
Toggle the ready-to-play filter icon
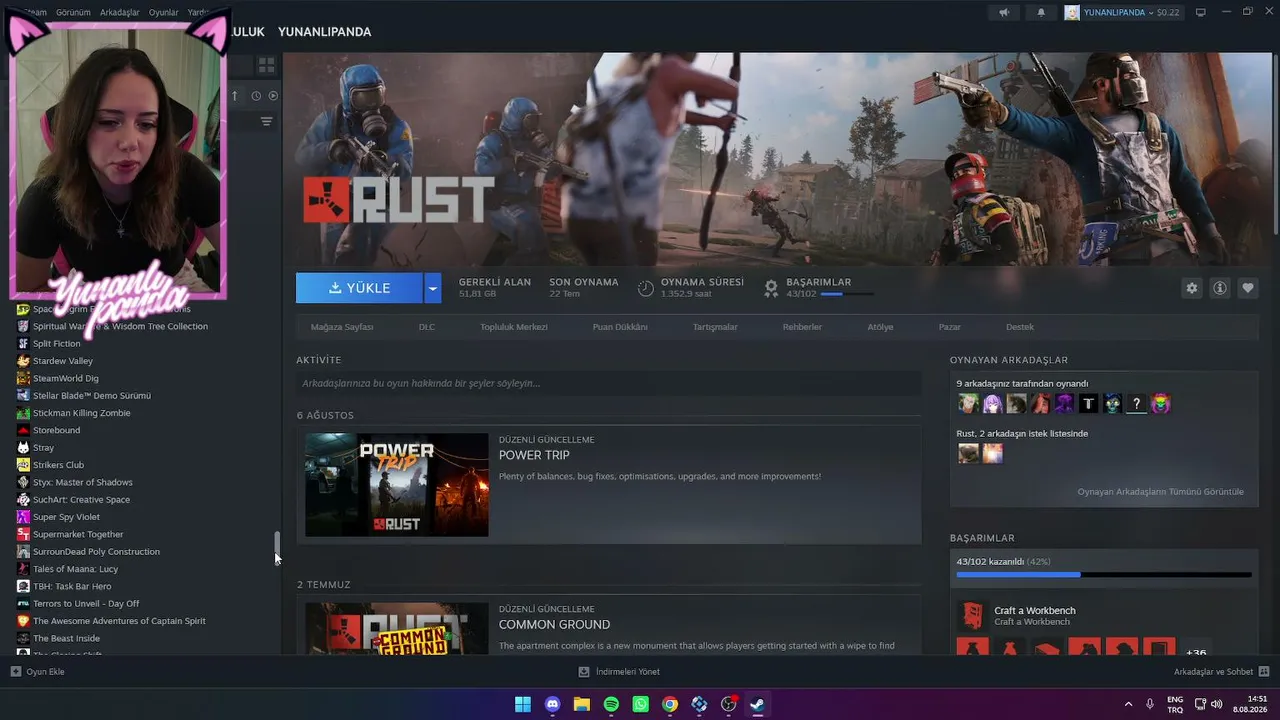click(273, 96)
